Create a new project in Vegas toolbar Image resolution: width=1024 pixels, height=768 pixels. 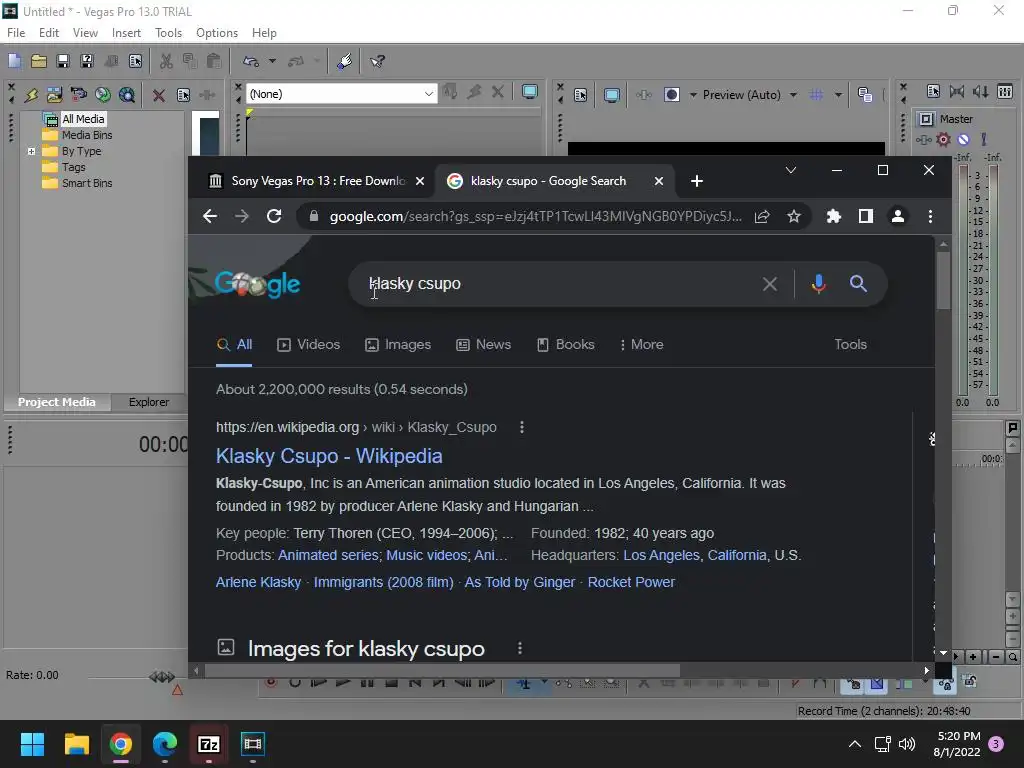click(x=14, y=61)
